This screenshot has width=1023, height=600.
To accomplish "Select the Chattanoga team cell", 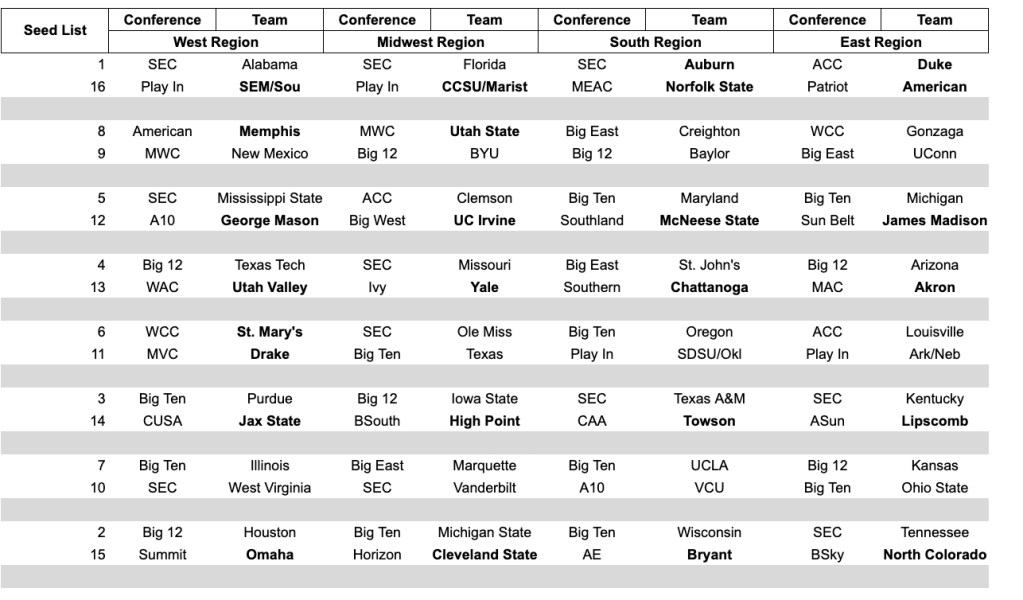I will tap(709, 288).
